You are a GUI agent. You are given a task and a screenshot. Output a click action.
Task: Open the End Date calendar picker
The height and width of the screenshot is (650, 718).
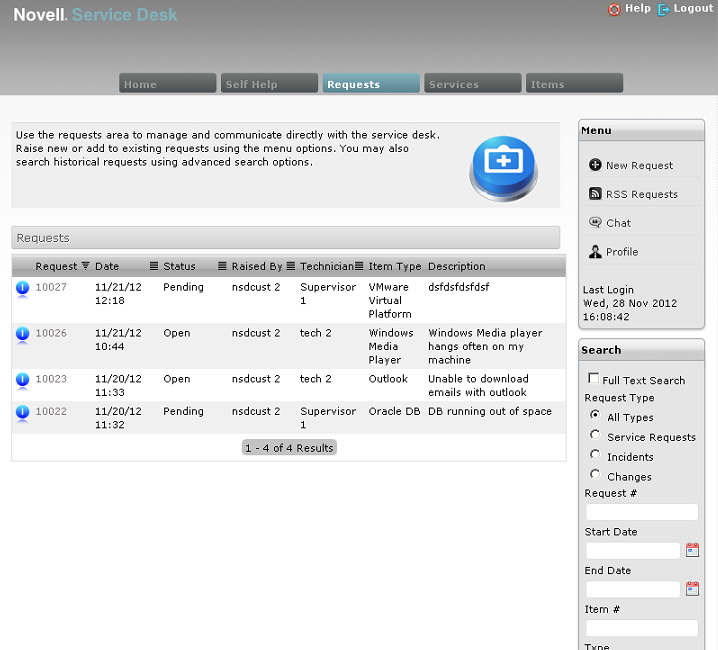tap(692, 588)
